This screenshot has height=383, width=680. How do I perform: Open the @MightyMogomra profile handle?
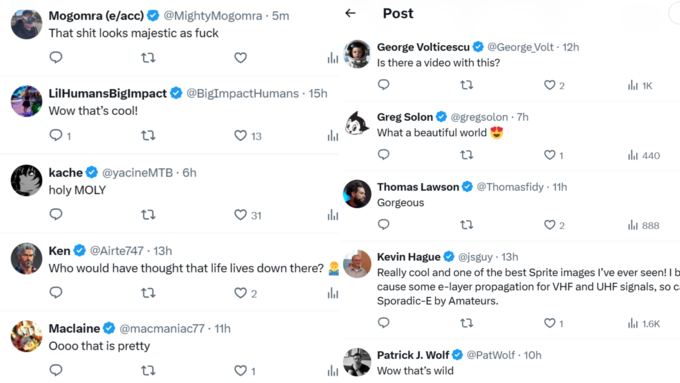tap(212, 16)
